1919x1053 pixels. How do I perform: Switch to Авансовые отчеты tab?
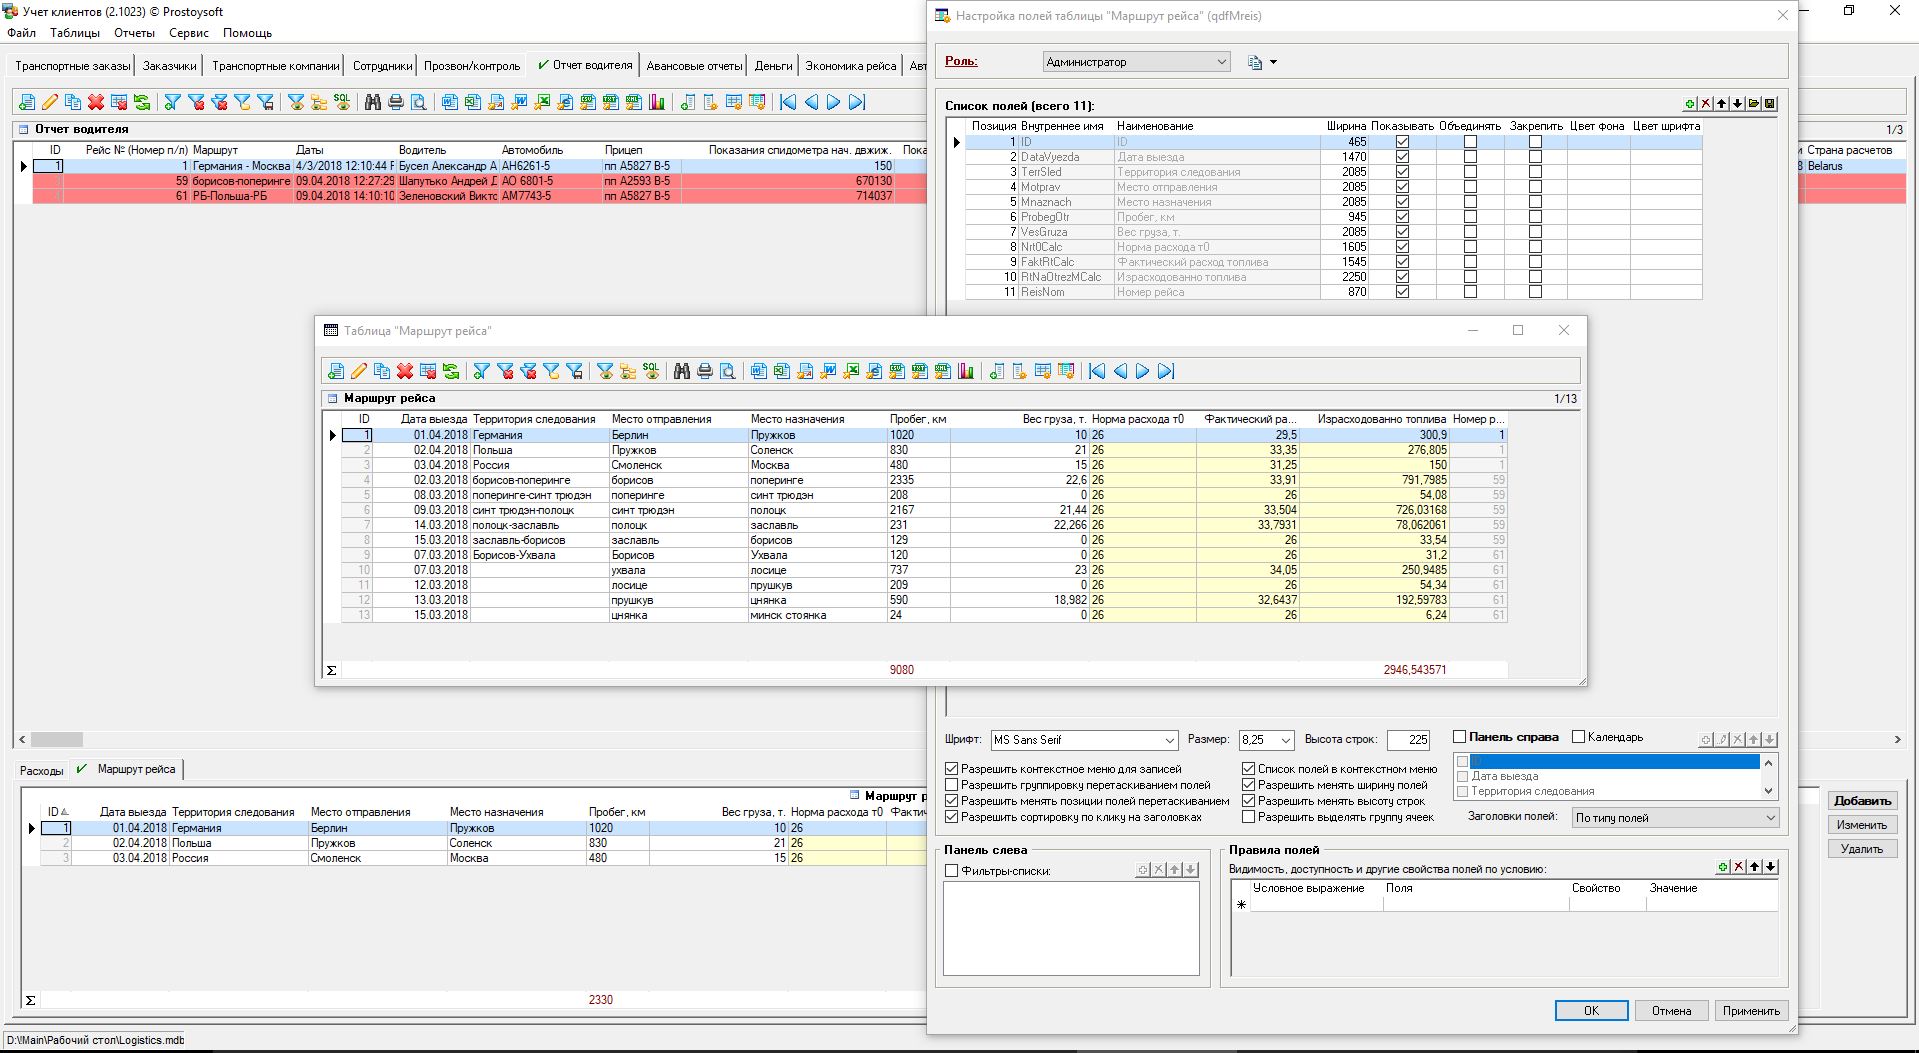pyautogui.click(x=694, y=66)
